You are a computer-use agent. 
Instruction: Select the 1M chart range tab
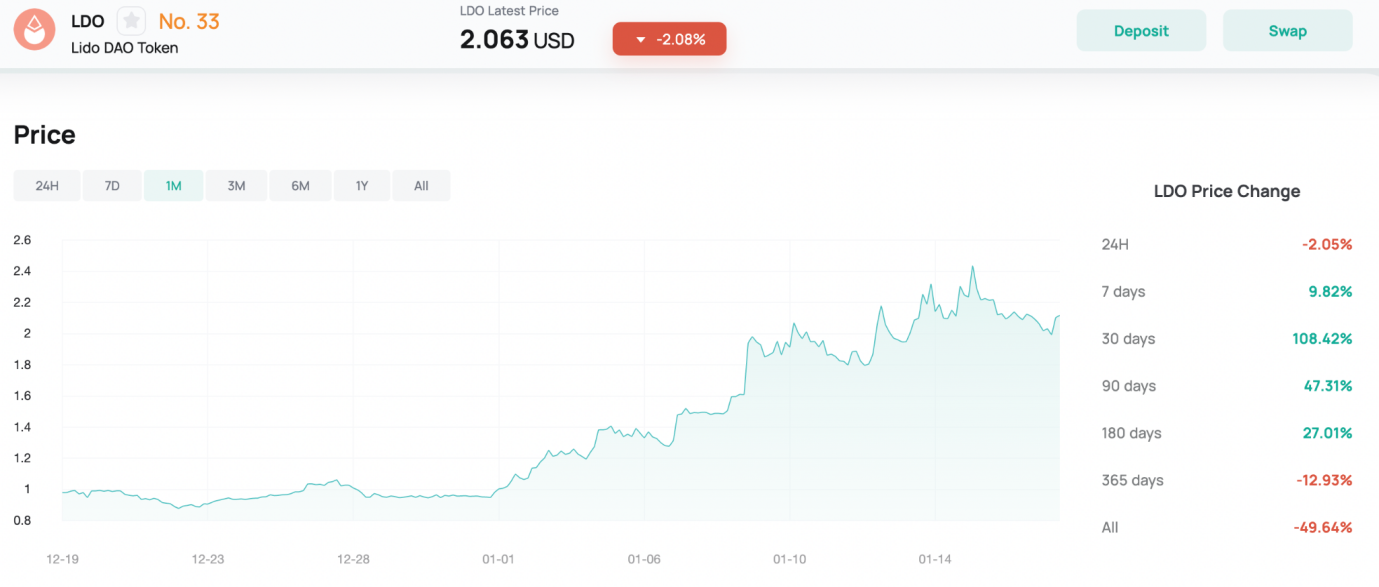point(174,186)
